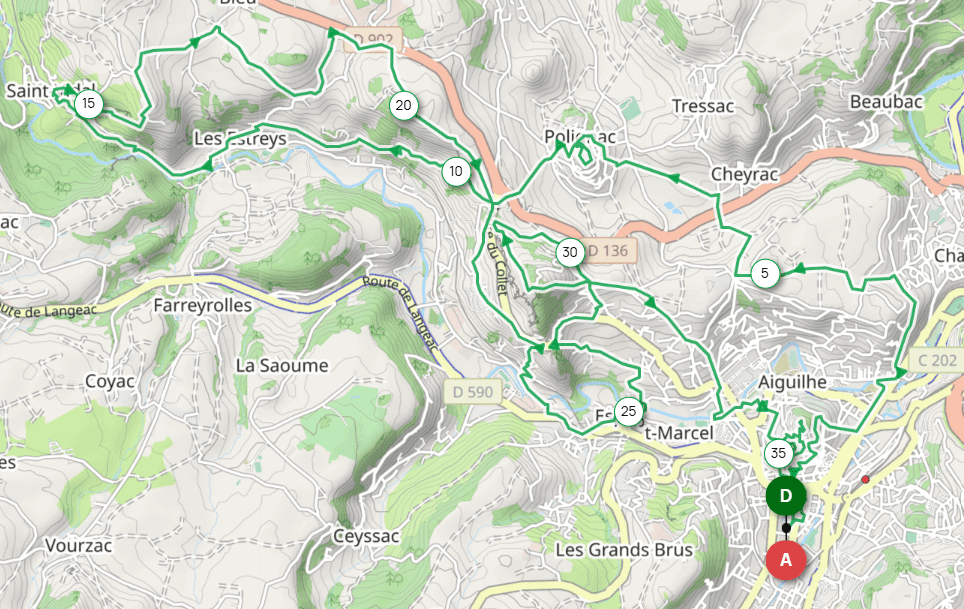Screen dimensions: 964x609
Task: Click the D 902 road shield
Action: [373, 39]
